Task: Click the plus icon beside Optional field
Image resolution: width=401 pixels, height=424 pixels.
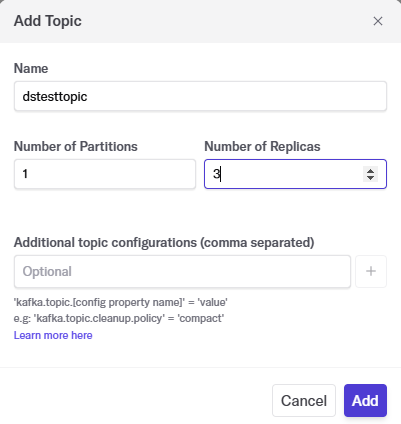Action: pyautogui.click(x=371, y=271)
